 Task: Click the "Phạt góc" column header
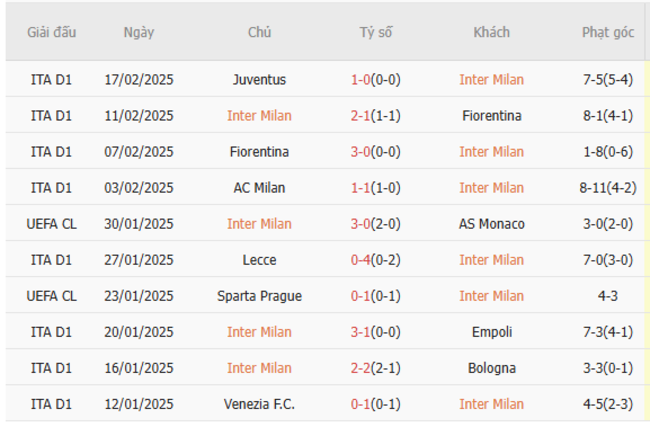coord(608,32)
